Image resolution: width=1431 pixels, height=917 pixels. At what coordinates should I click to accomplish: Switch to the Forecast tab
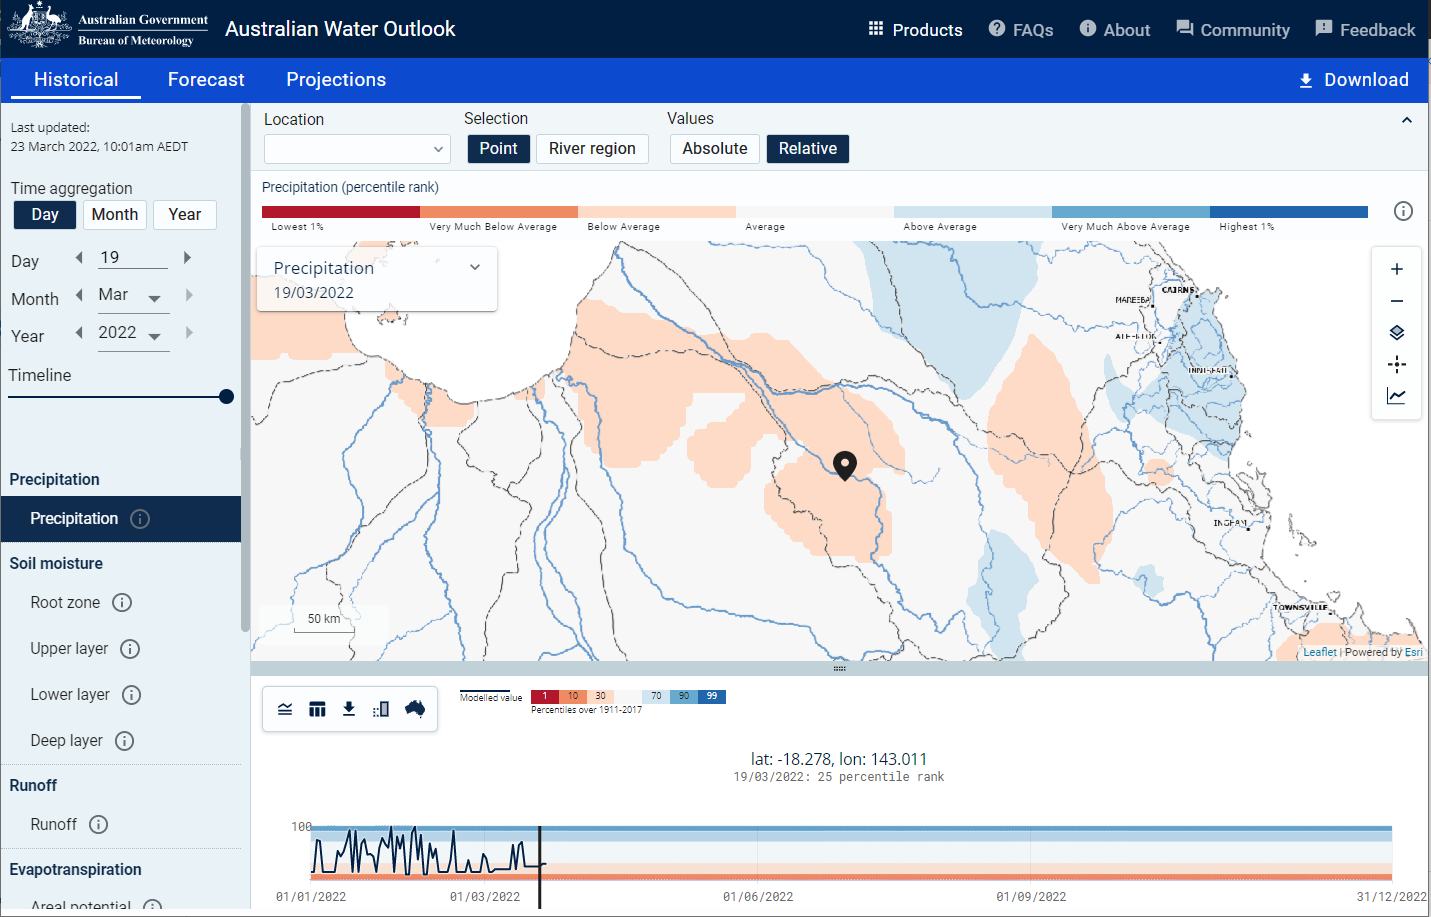coord(205,79)
